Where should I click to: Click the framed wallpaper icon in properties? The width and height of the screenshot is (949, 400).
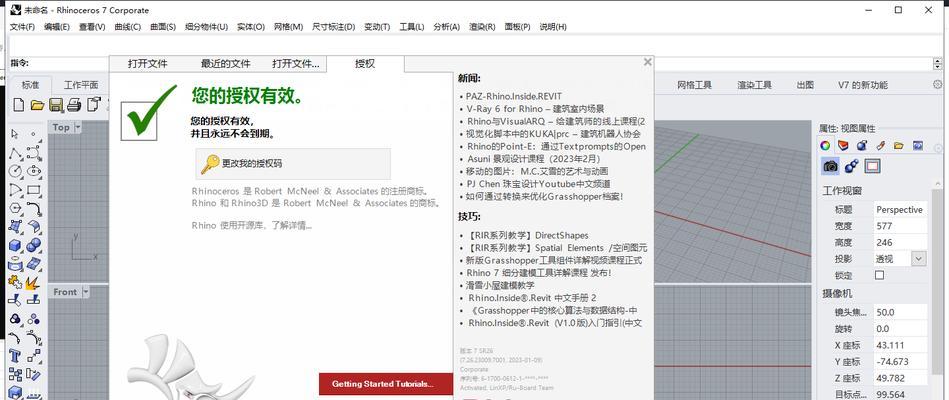point(872,166)
